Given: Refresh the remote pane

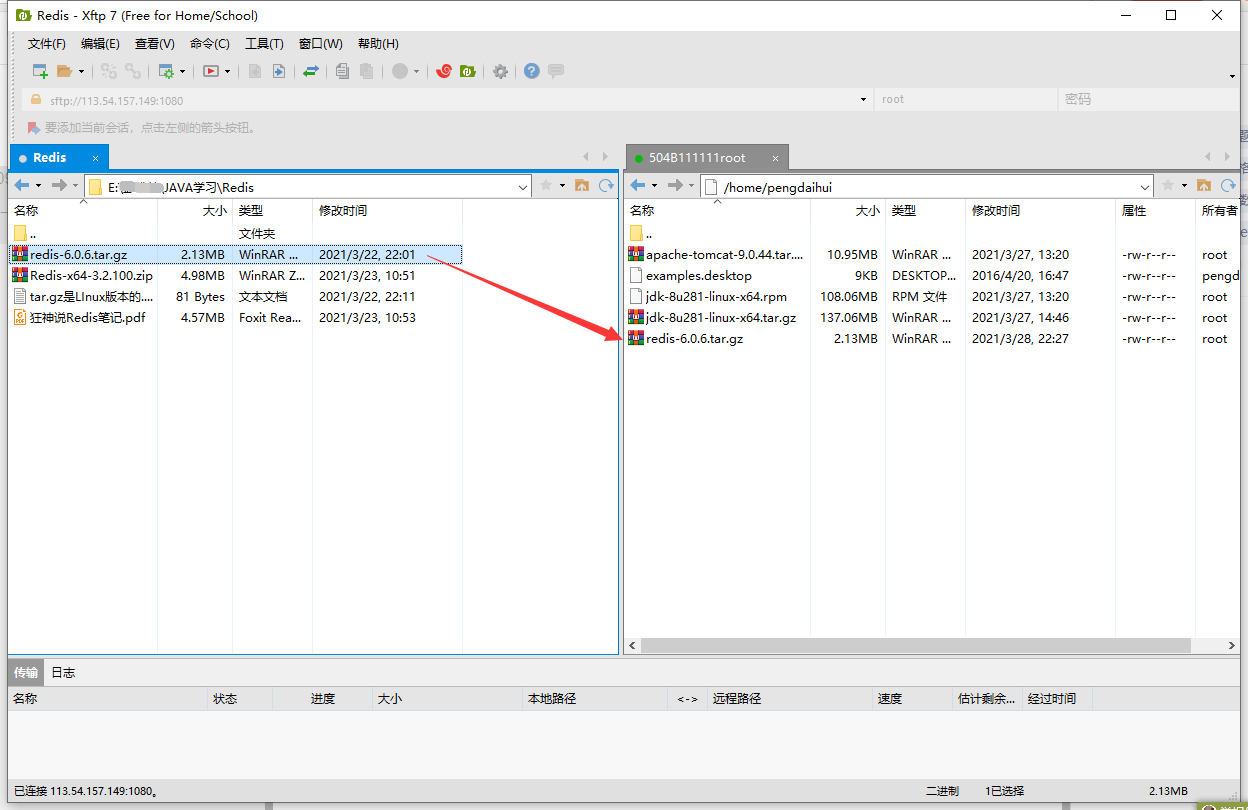Looking at the screenshot, I should pos(1228,186).
